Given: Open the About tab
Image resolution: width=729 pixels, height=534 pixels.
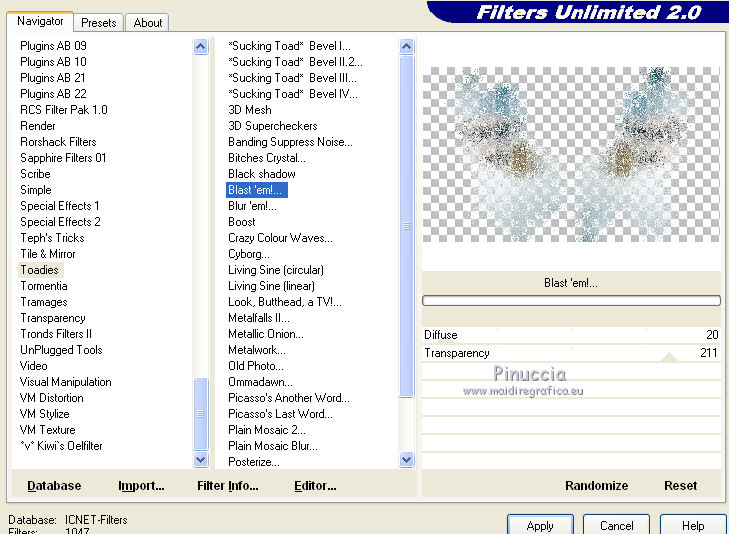Looking at the screenshot, I should point(147,23).
